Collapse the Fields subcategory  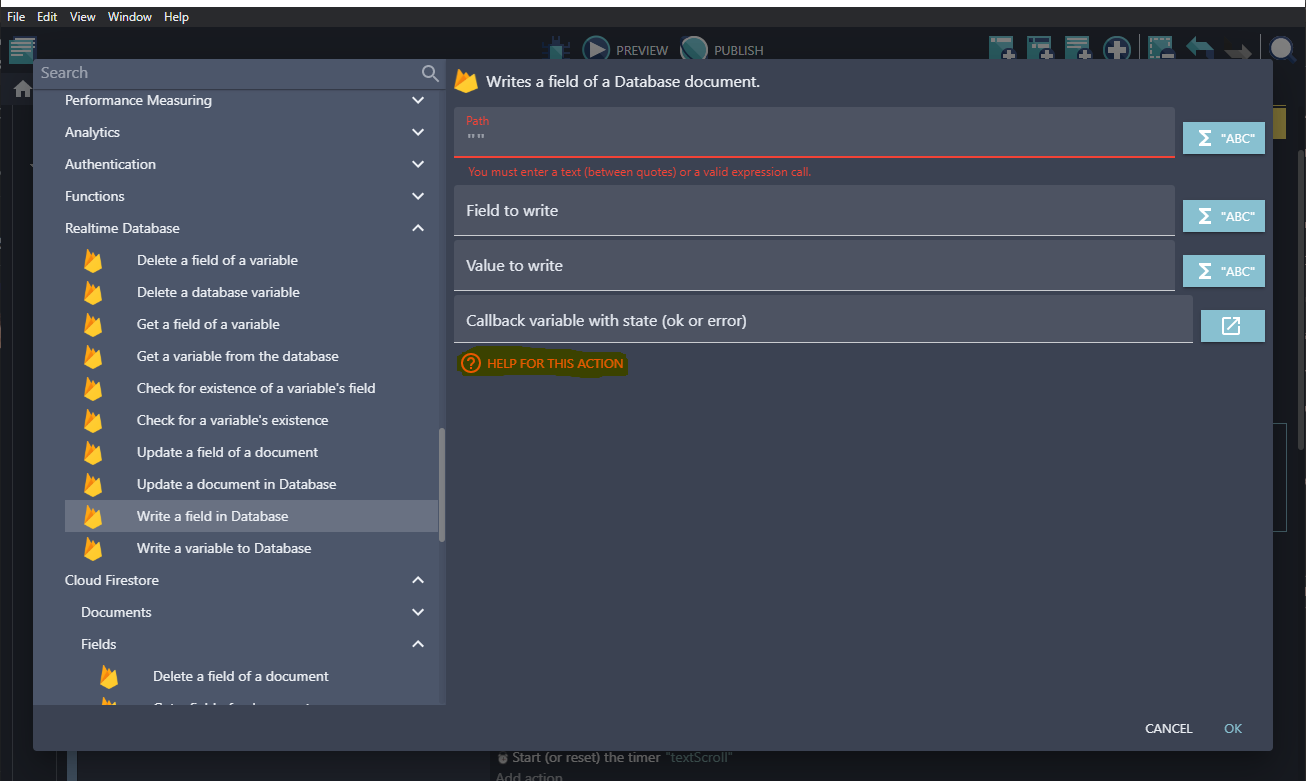pos(418,645)
